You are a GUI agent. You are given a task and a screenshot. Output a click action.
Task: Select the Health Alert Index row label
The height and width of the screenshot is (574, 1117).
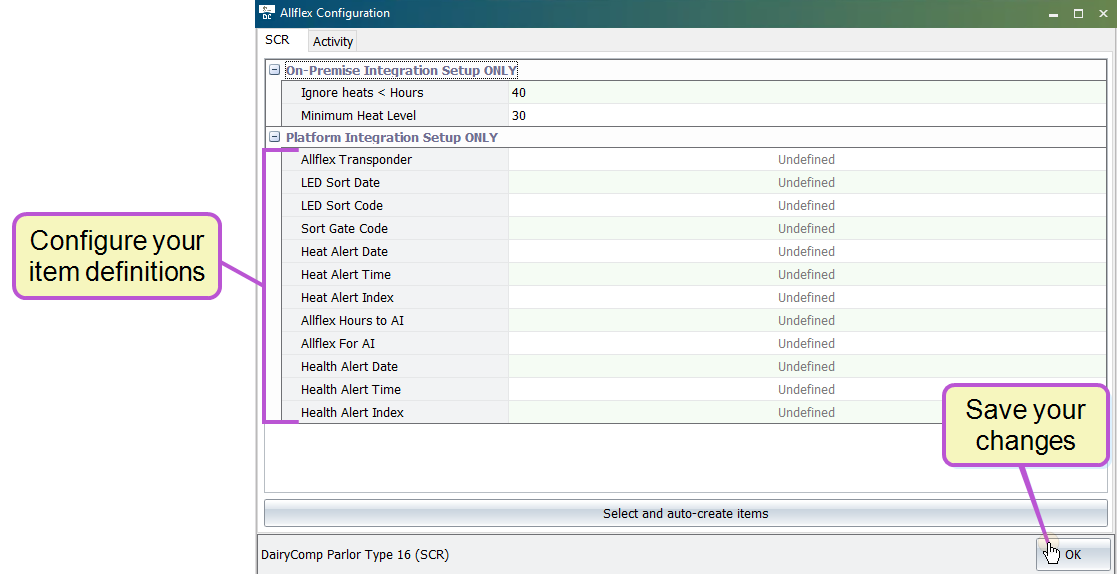click(352, 412)
